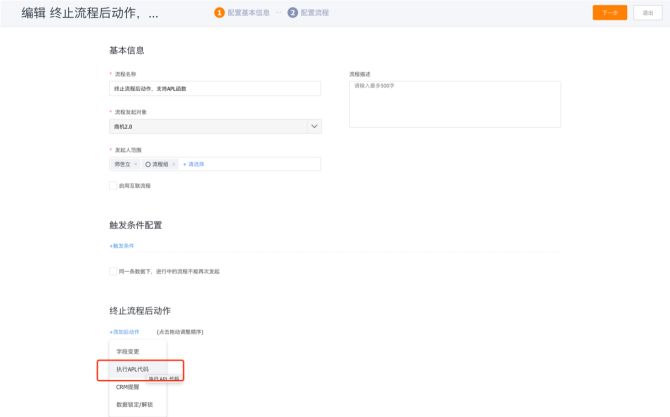Image resolution: width=670 pixels, height=417 pixels.
Task: Click the 退出 button
Action: 647,13
